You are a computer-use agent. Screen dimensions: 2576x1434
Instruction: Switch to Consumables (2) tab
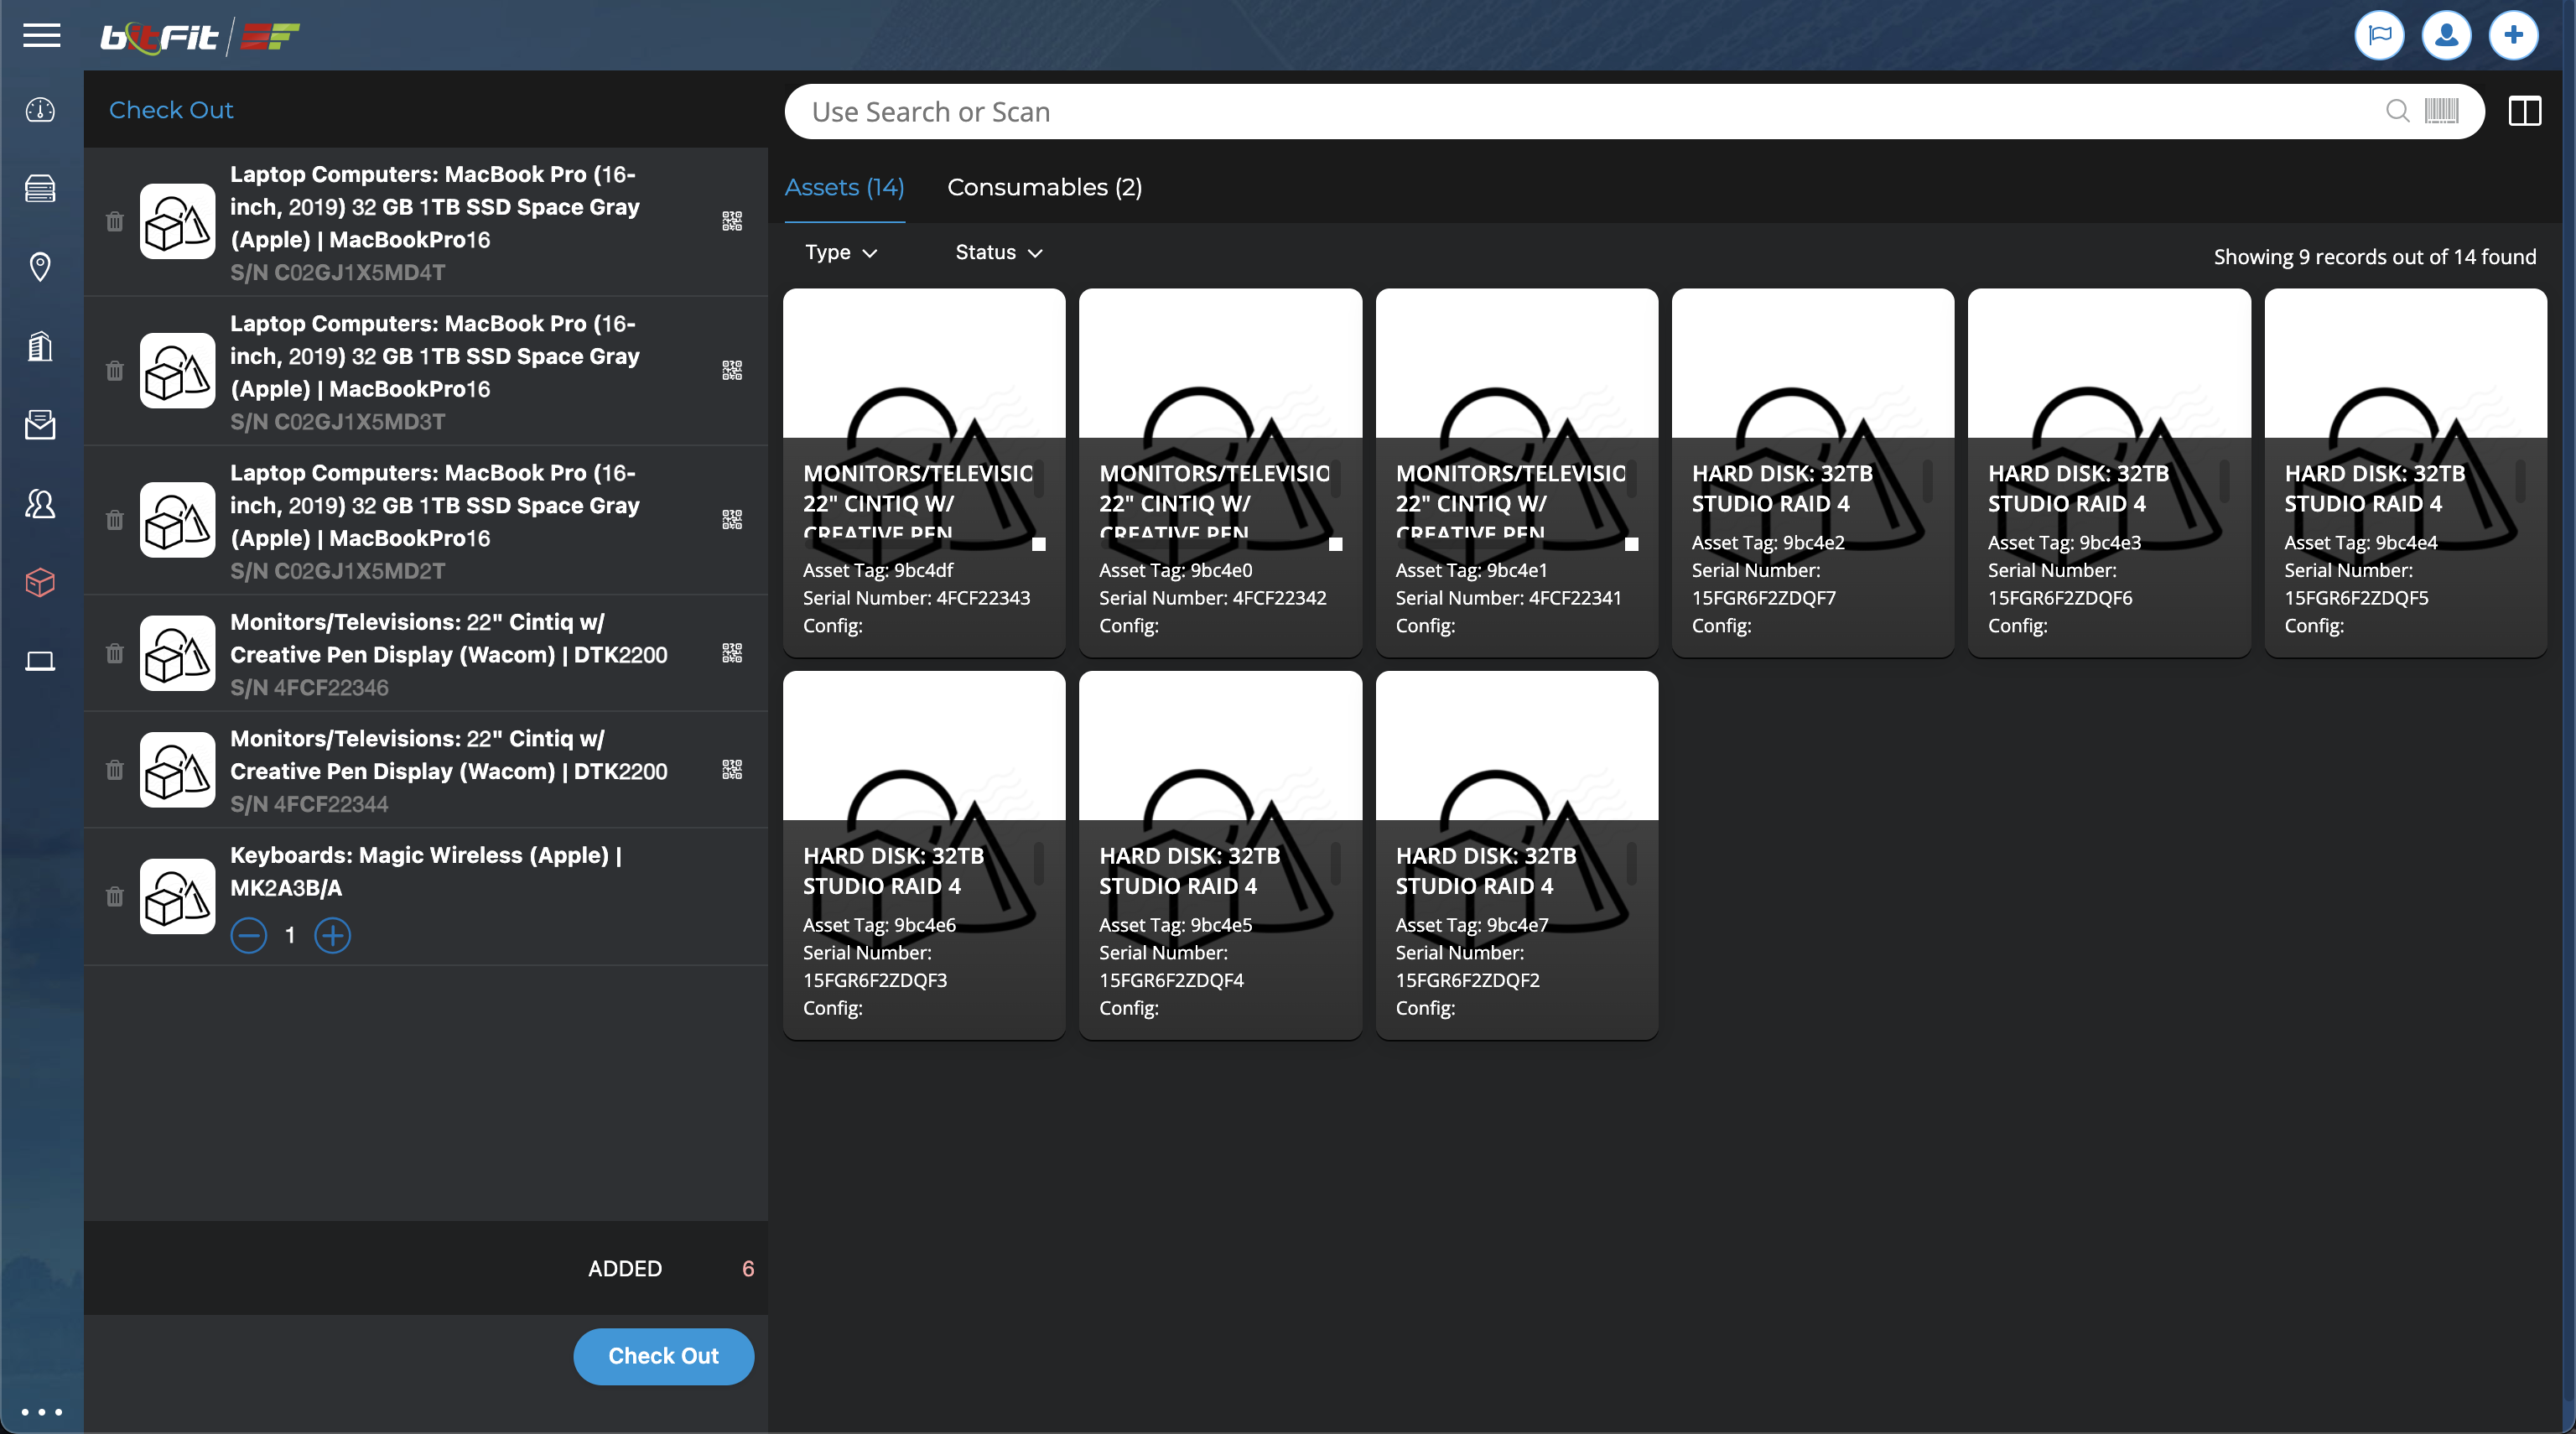pos(1044,187)
